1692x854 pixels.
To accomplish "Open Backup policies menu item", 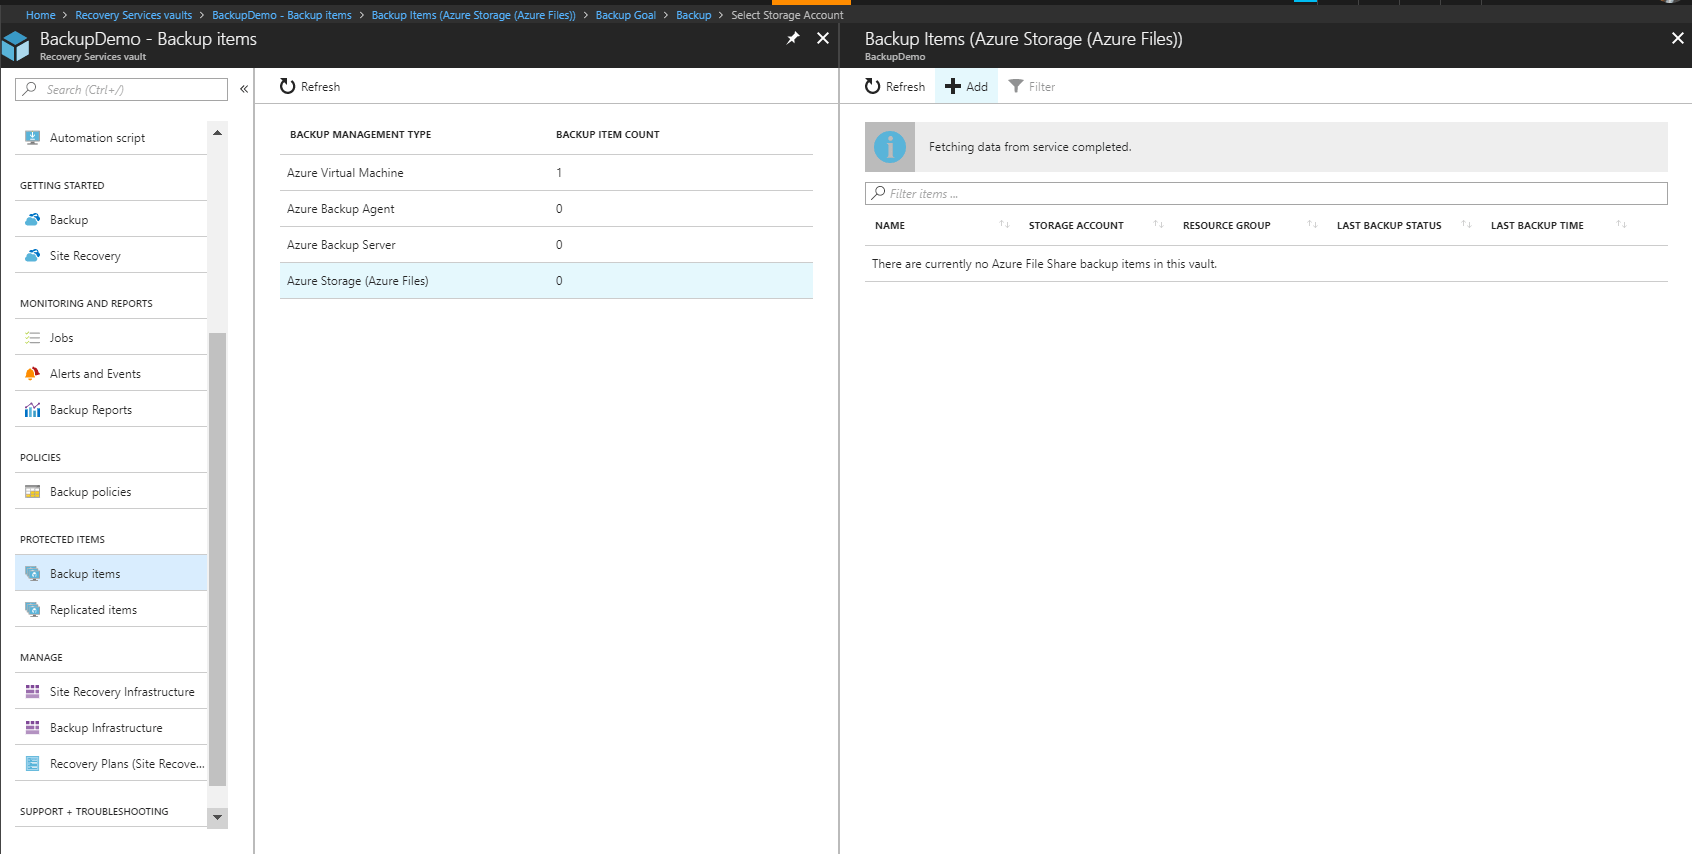I will [x=111, y=492].
